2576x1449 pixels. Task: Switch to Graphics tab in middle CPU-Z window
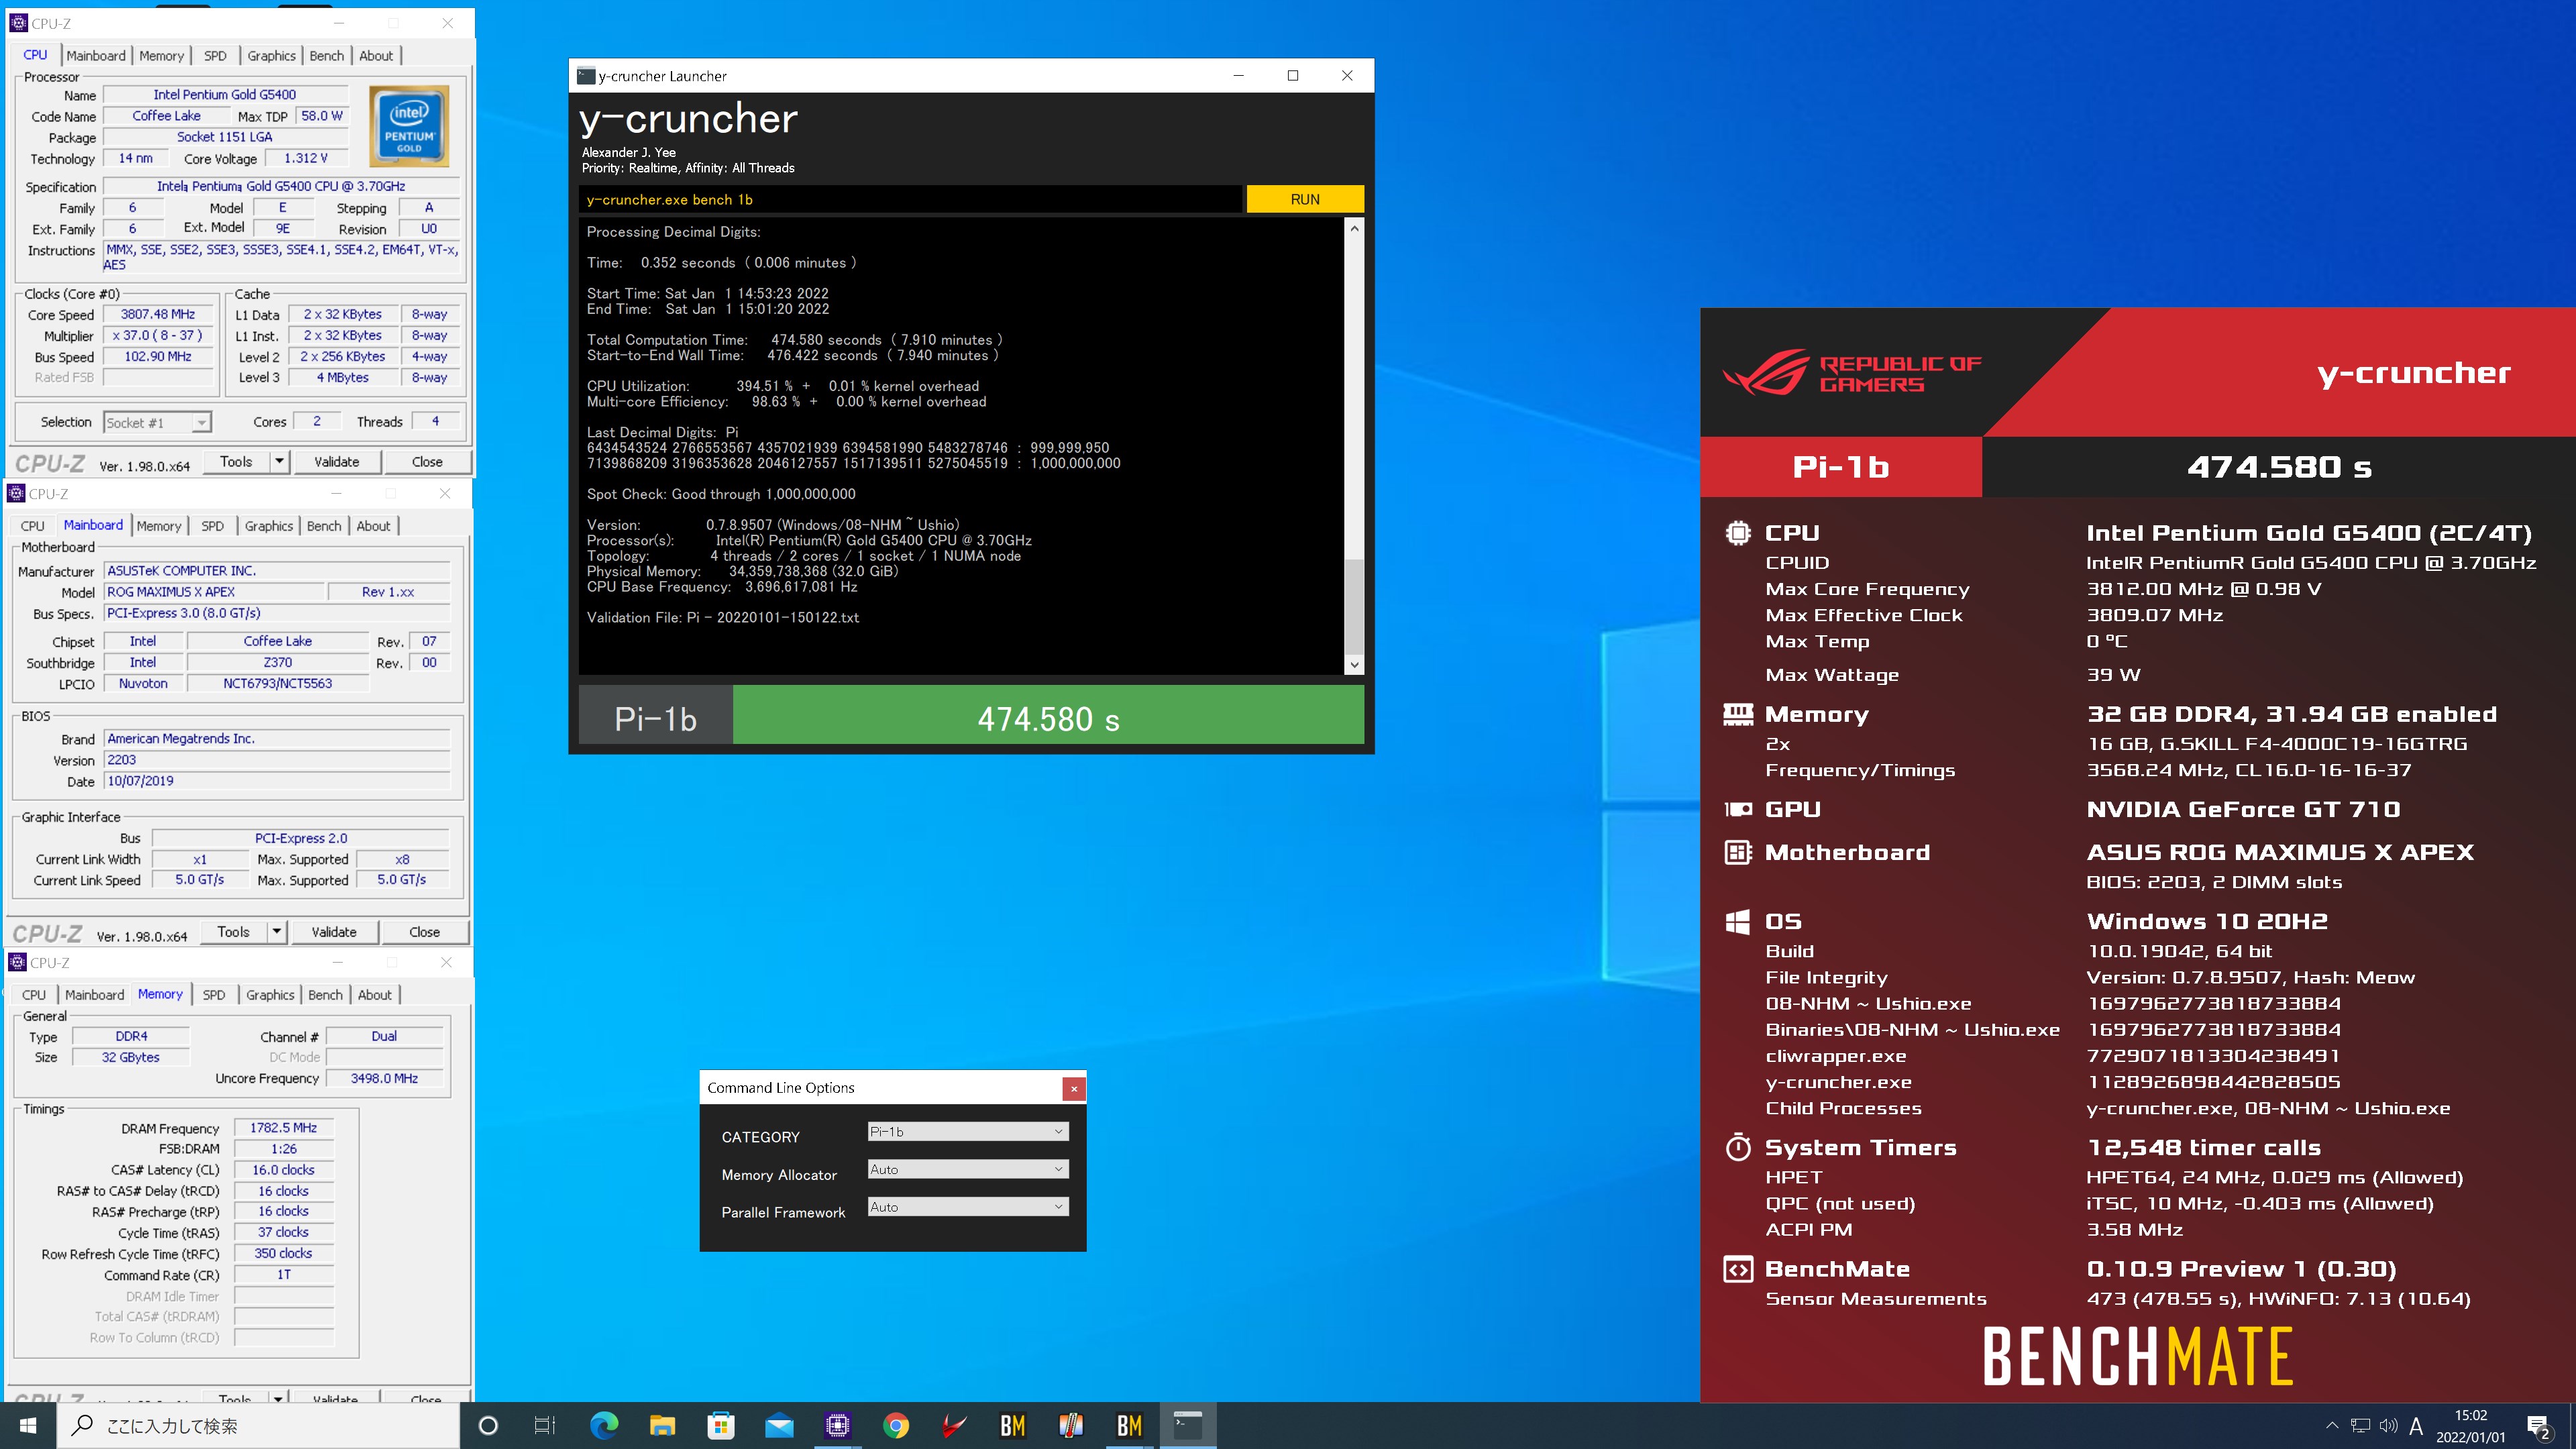tap(269, 526)
